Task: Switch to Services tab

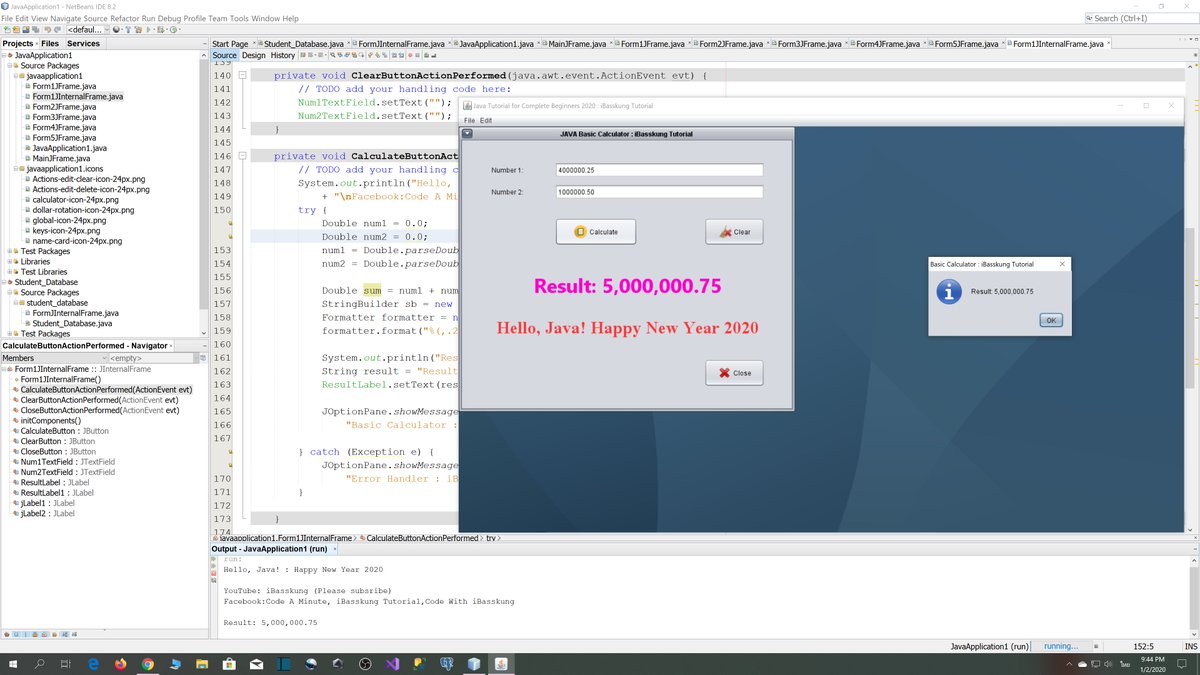Action: pos(83,43)
